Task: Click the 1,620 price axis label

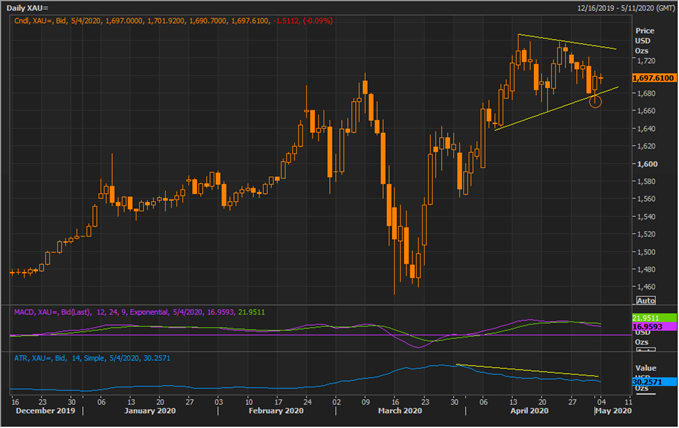Action: coord(646,146)
